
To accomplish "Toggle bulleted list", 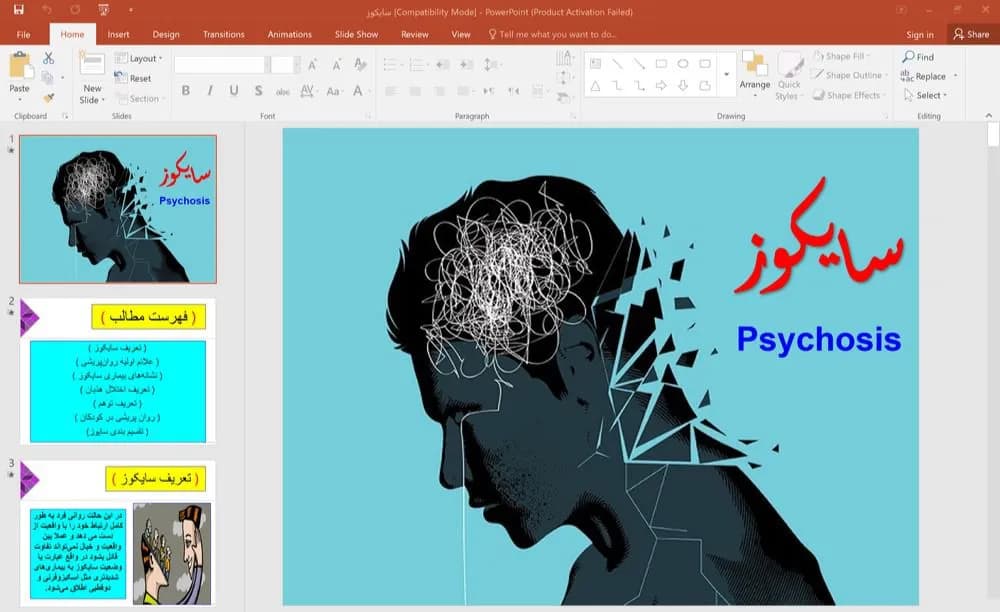I will click(x=392, y=64).
